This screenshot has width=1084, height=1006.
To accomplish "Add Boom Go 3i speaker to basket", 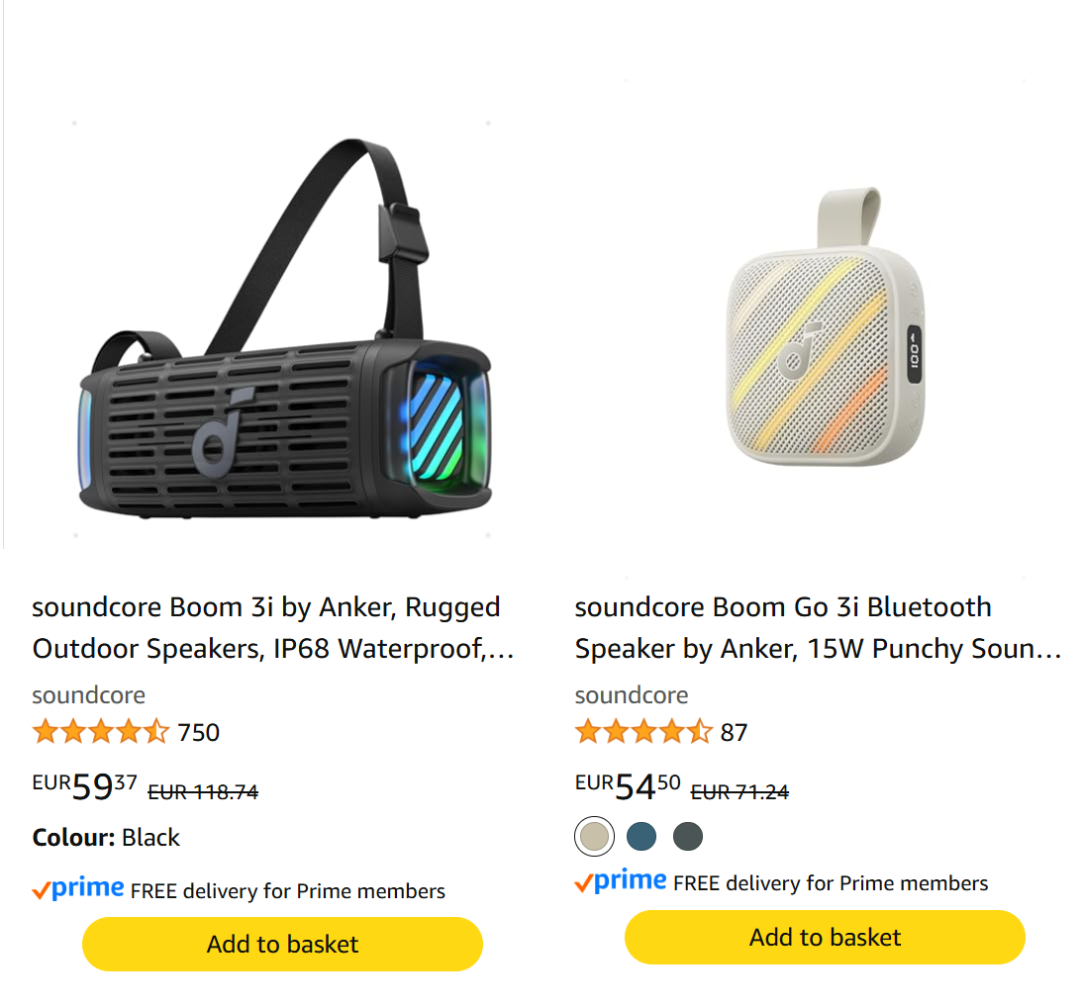I will click(825, 937).
